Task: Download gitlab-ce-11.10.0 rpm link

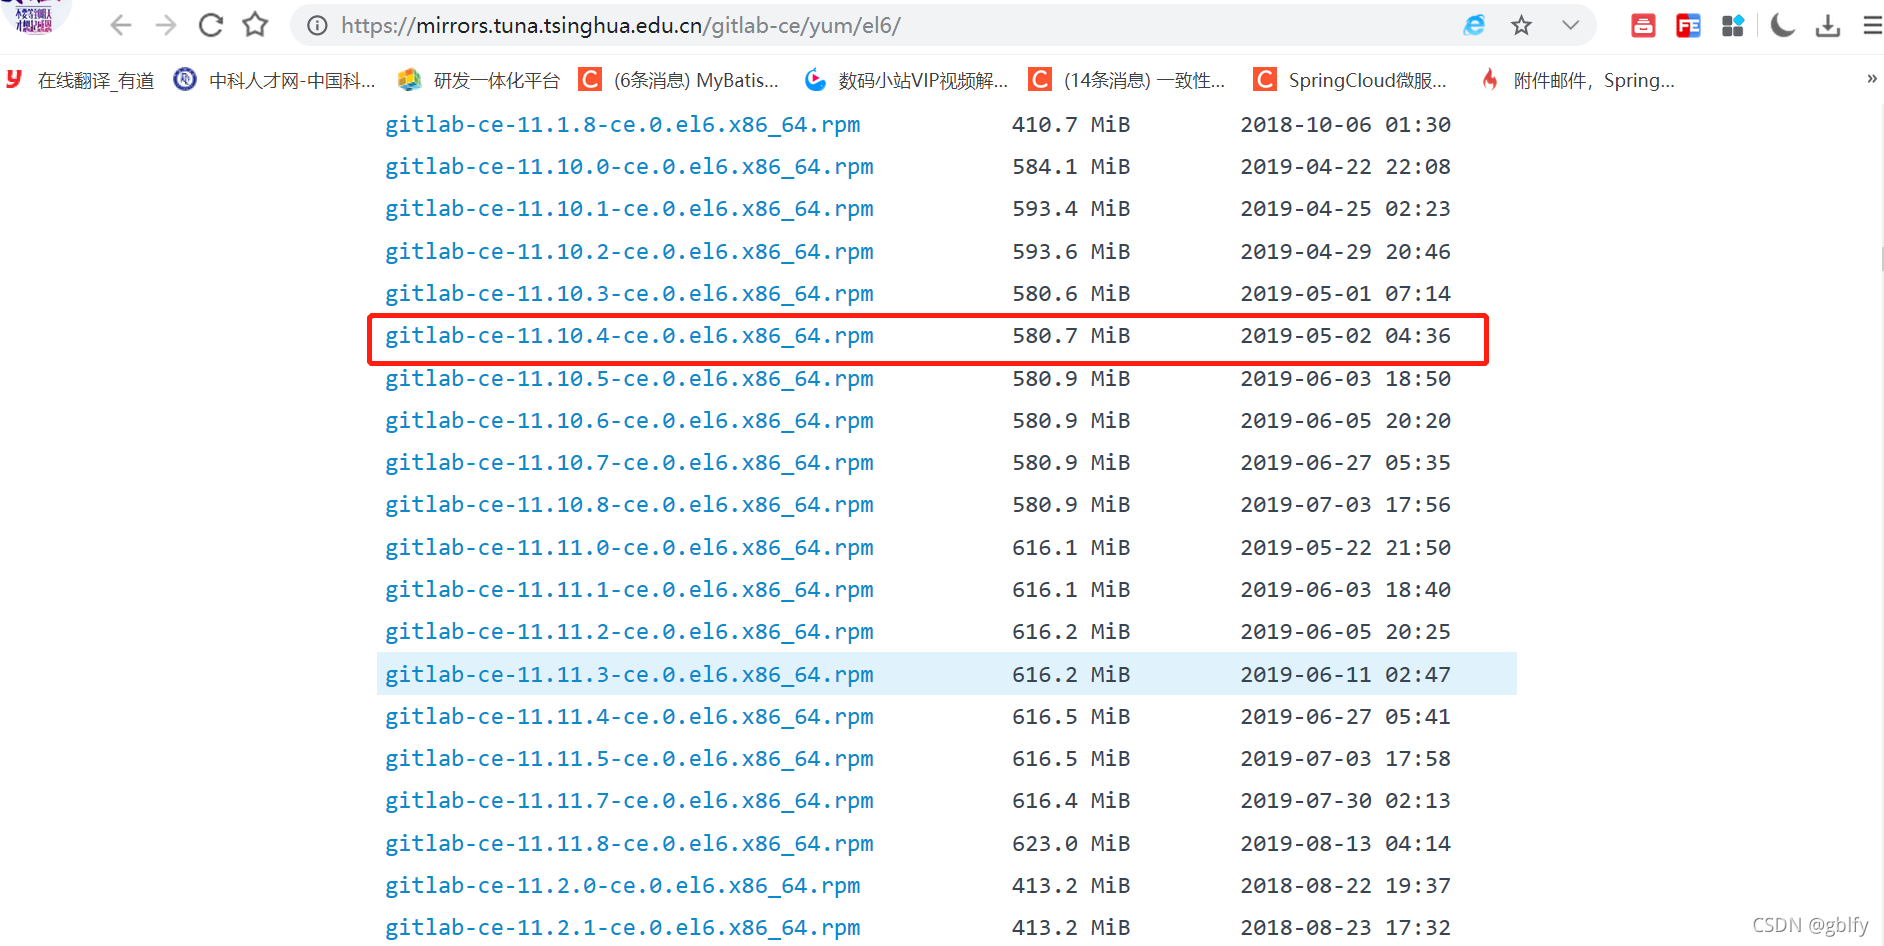Action: 629,167
